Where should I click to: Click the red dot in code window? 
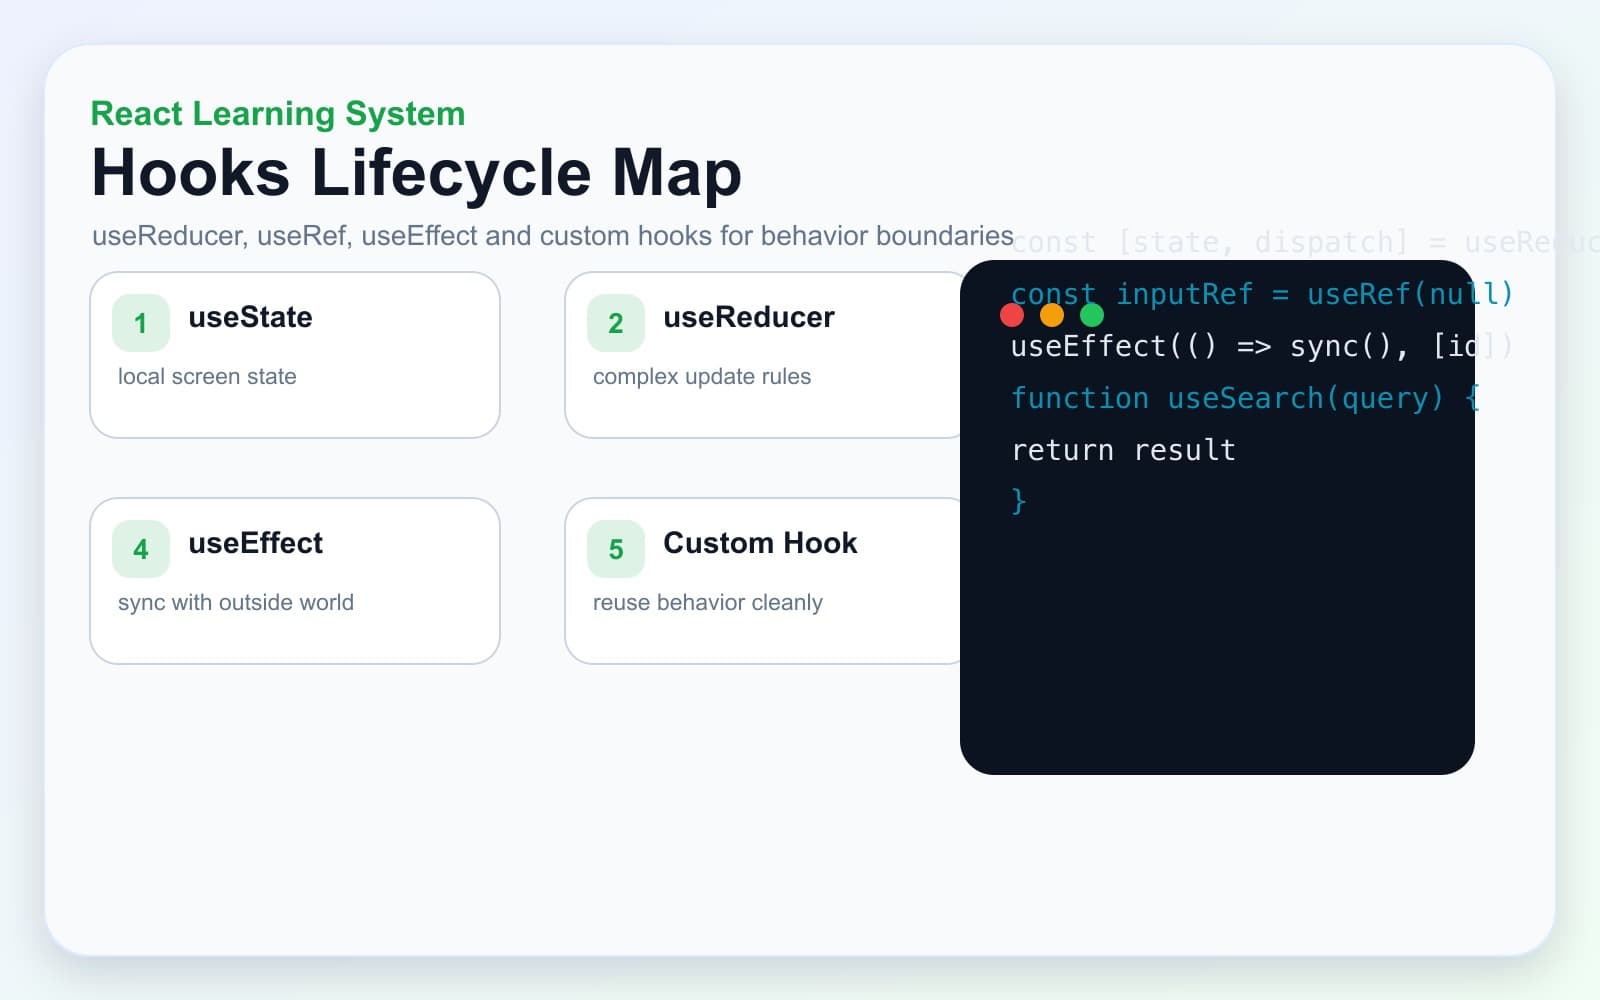(1012, 315)
